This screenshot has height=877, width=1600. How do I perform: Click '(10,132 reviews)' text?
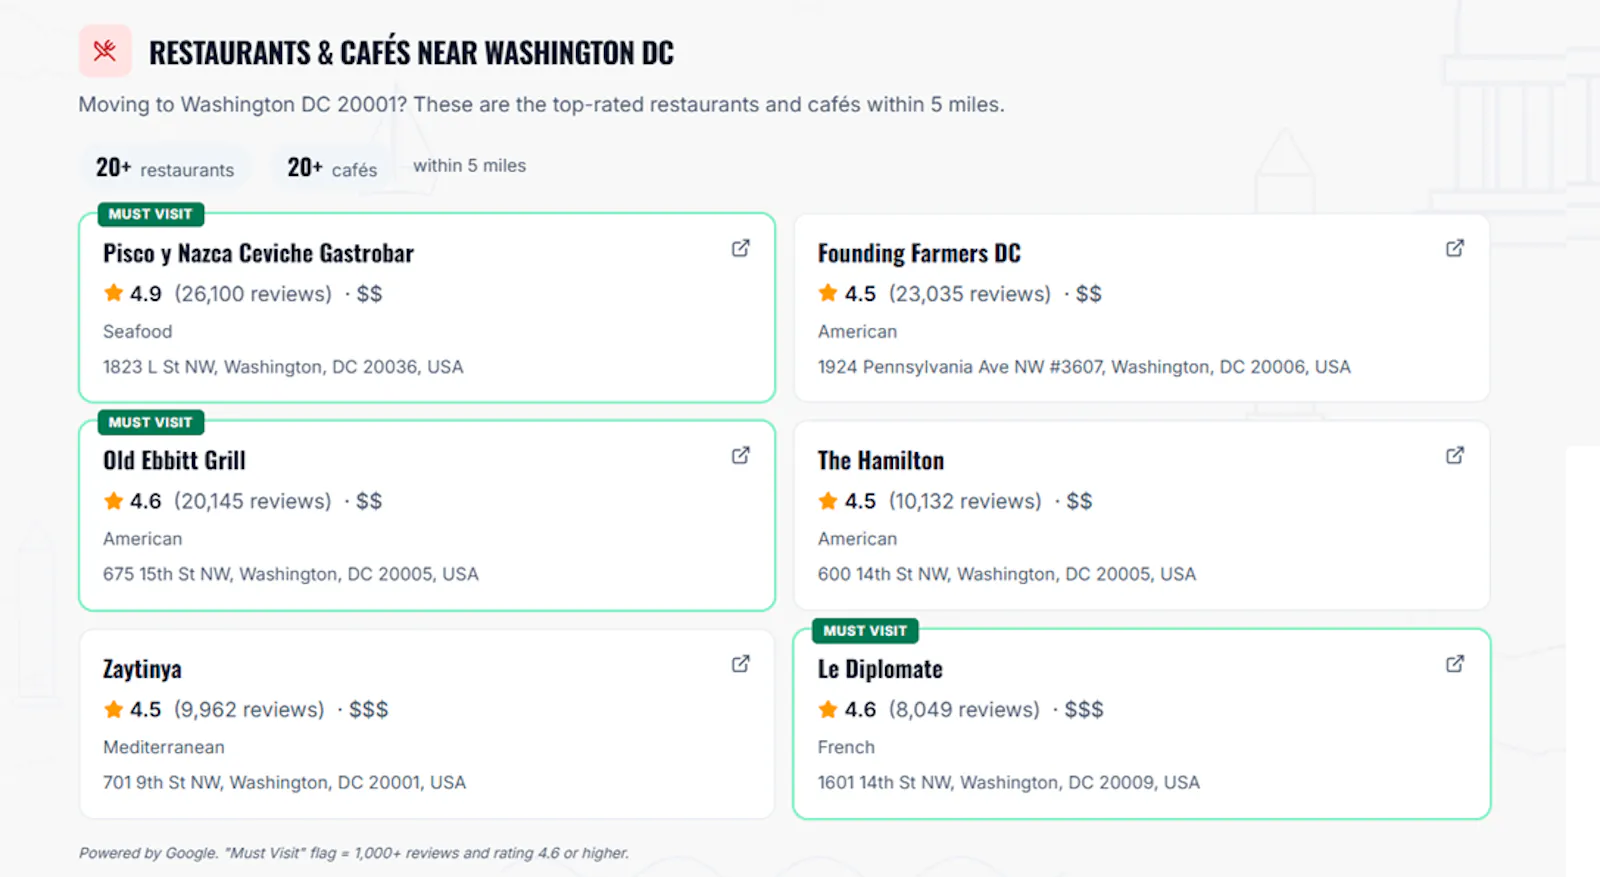tap(965, 501)
